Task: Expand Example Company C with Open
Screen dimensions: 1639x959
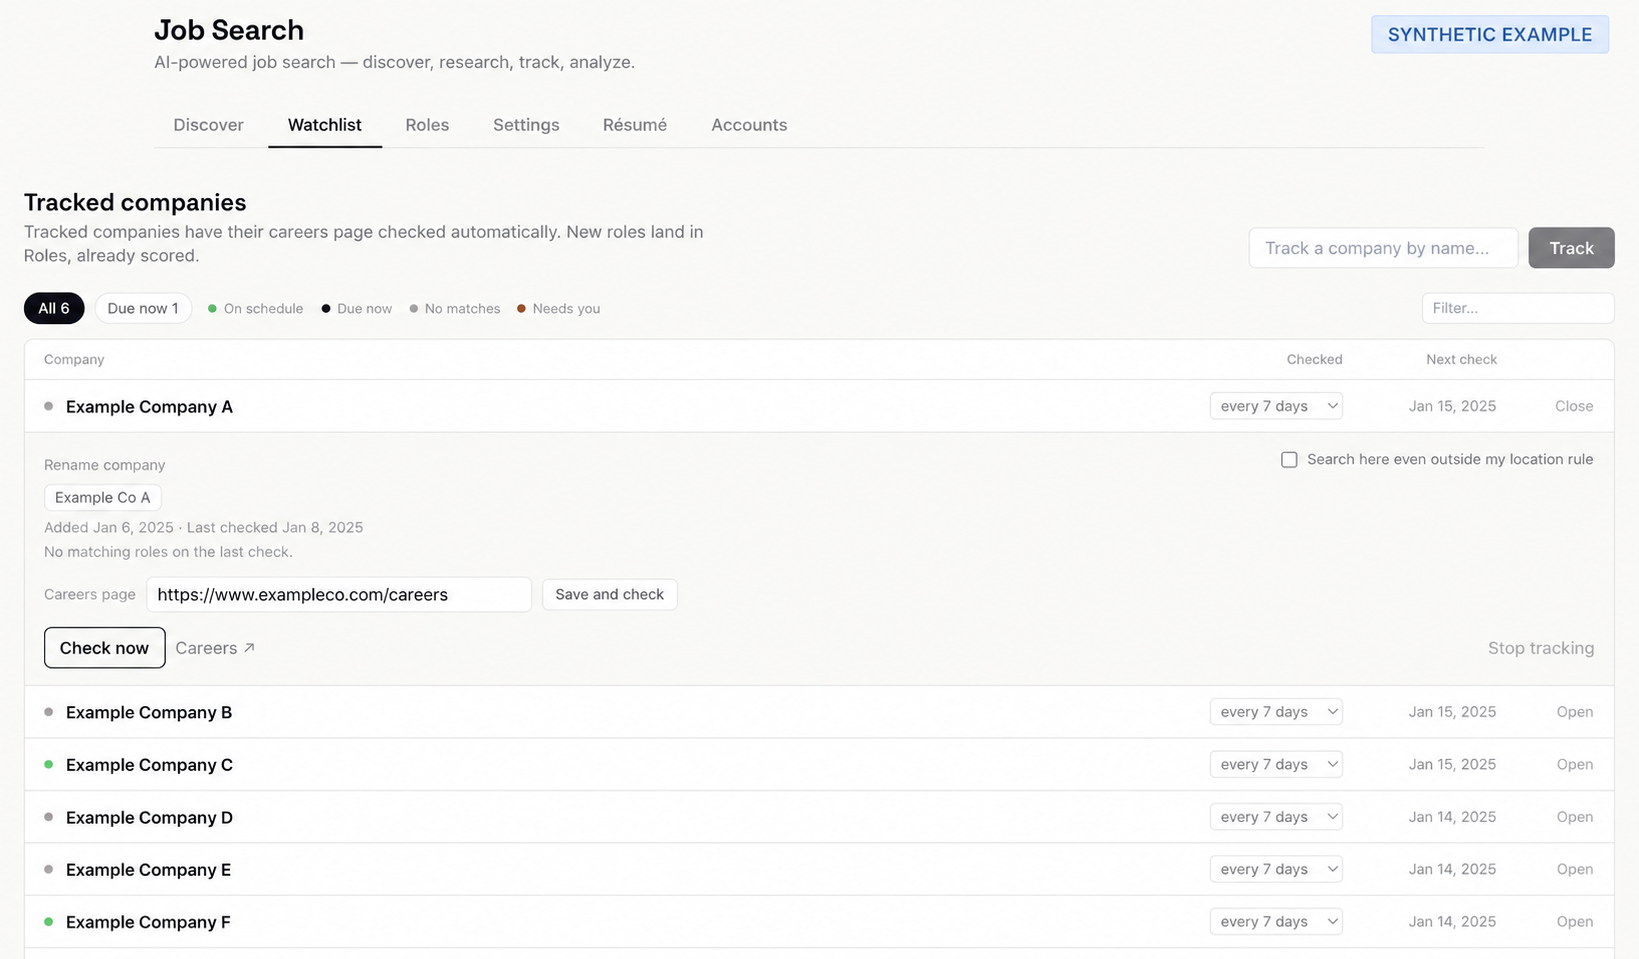Action: (x=1575, y=764)
